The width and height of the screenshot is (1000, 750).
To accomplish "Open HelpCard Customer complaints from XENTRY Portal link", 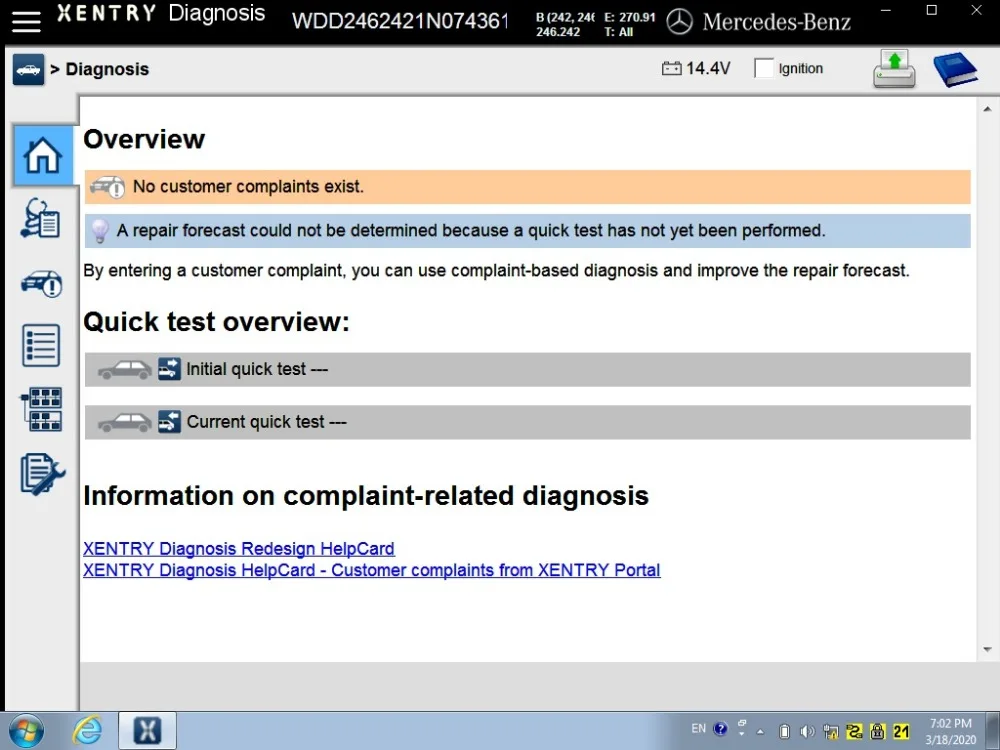I will (x=372, y=570).
